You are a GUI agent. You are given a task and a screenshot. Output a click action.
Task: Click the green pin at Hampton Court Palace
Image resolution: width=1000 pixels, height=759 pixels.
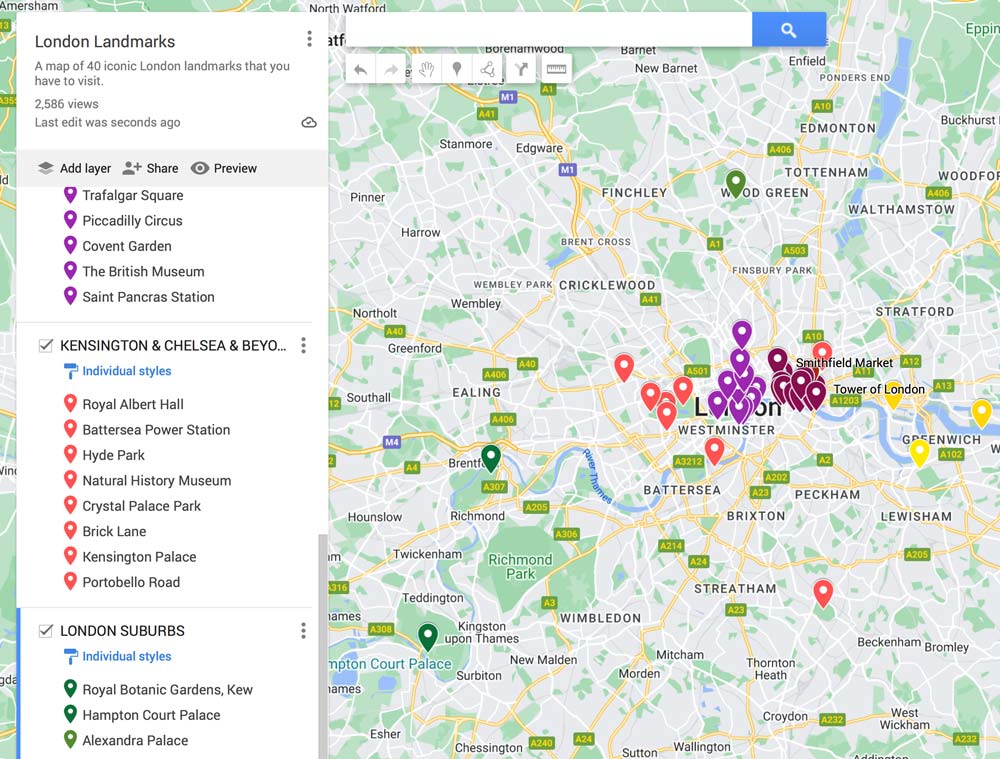pos(427,636)
